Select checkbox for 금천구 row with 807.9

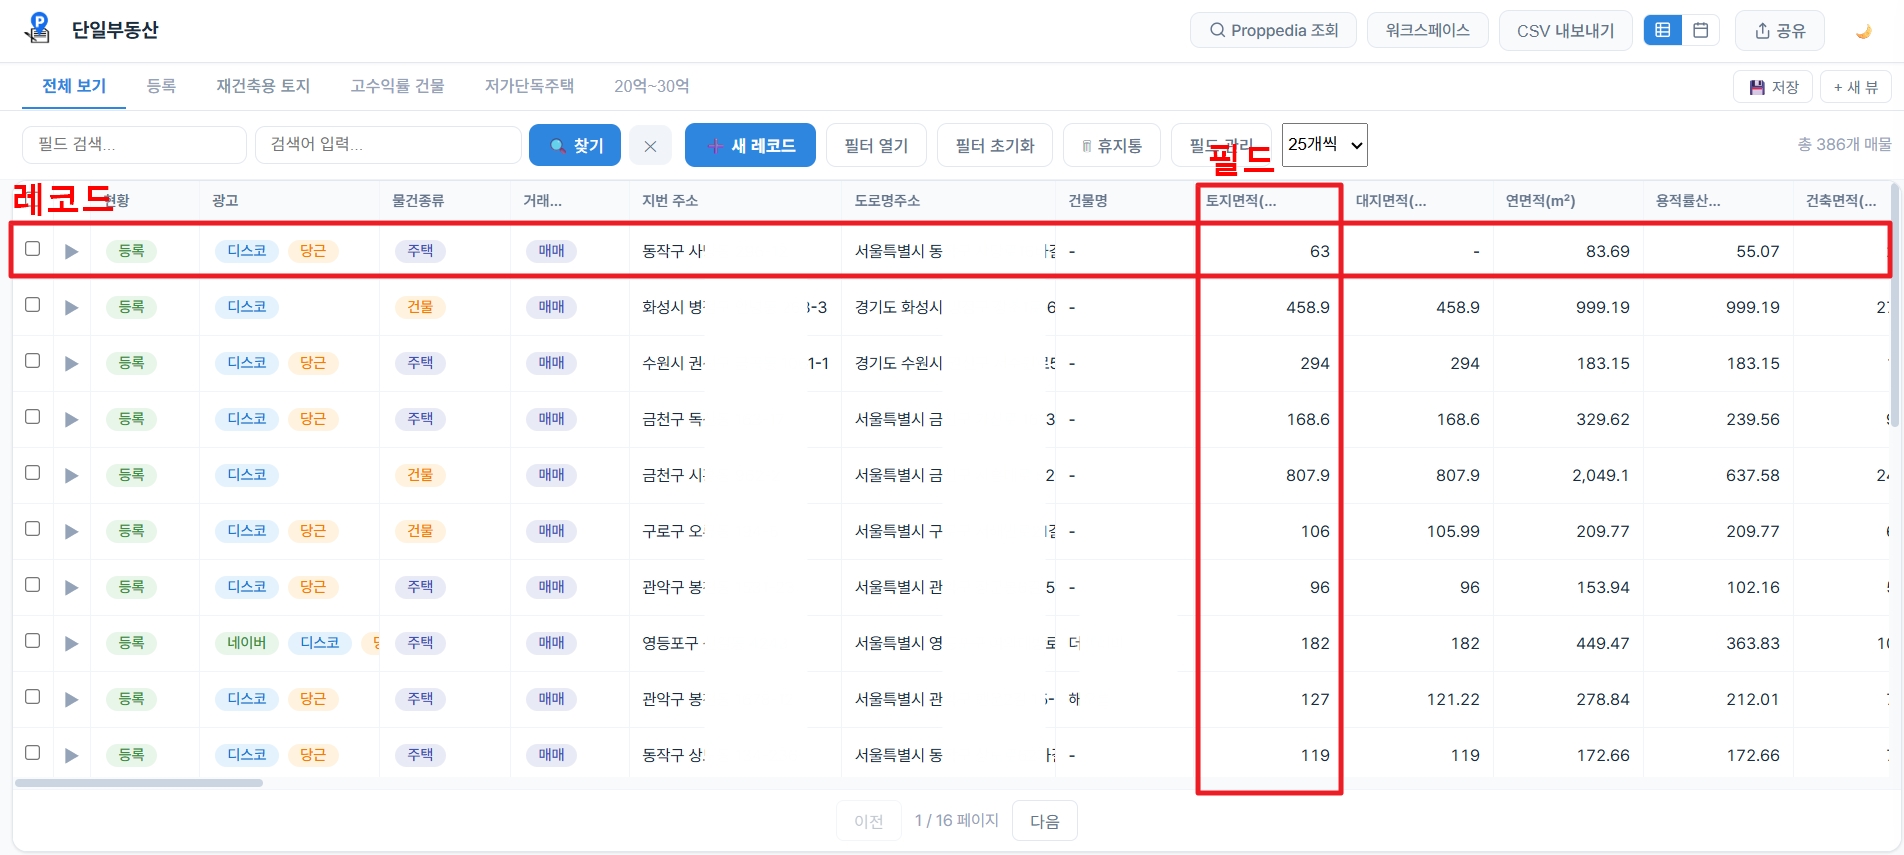point(33,473)
